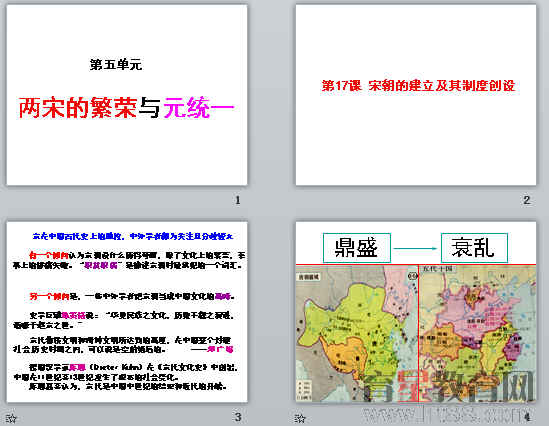Click the arrow between 鼎盛 and 衰乱
The height and width of the screenshot is (426, 549).
coord(416,249)
